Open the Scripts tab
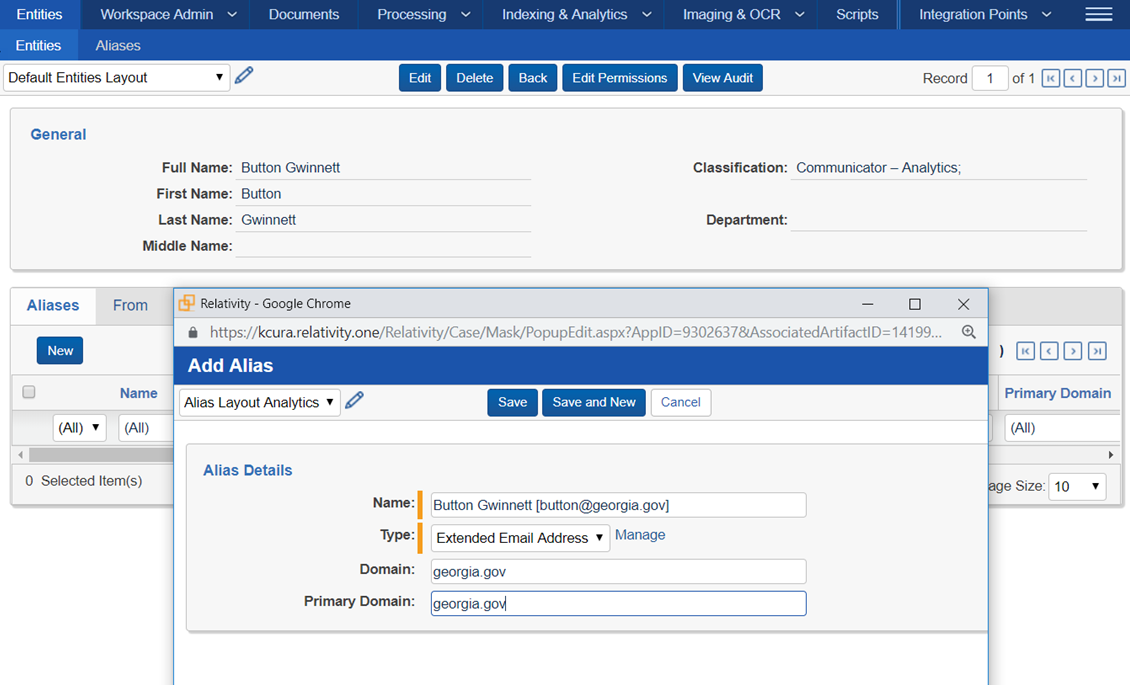This screenshot has height=685, width=1130. pyautogui.click(x=857, y=14)
